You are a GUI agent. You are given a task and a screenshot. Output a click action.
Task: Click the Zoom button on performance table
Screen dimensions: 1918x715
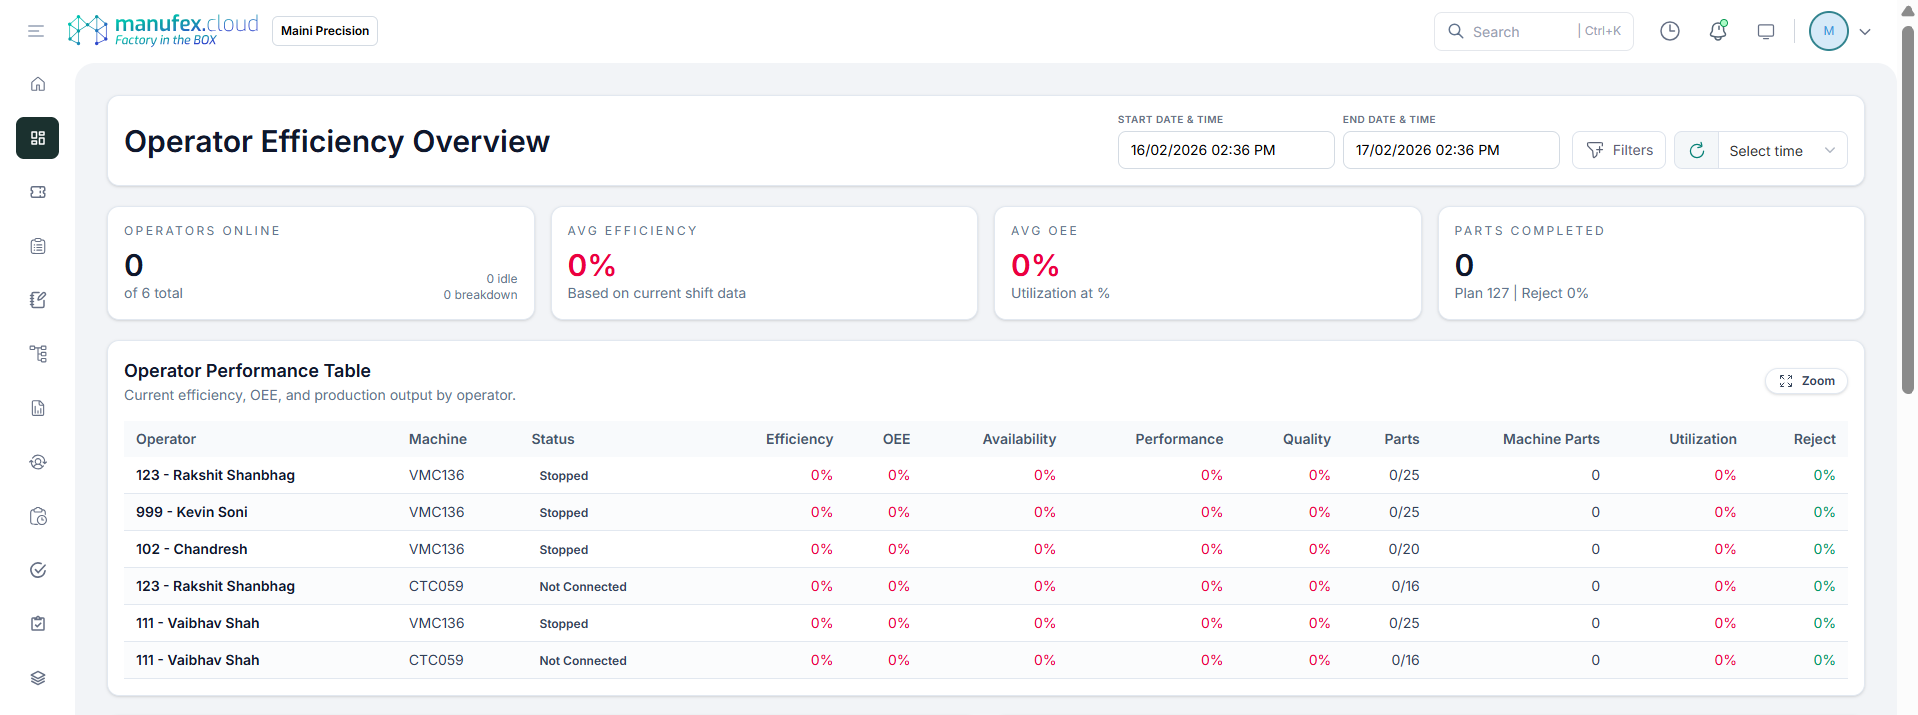[1807, 381]
